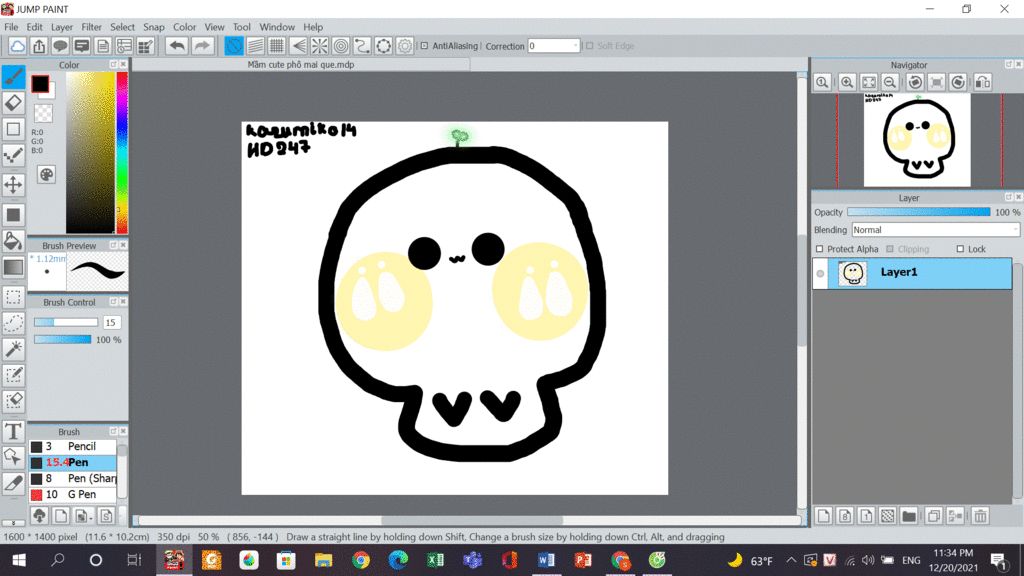Select the Lasso selection tool
Viewport: 1024px width, 576px height.
13,323
